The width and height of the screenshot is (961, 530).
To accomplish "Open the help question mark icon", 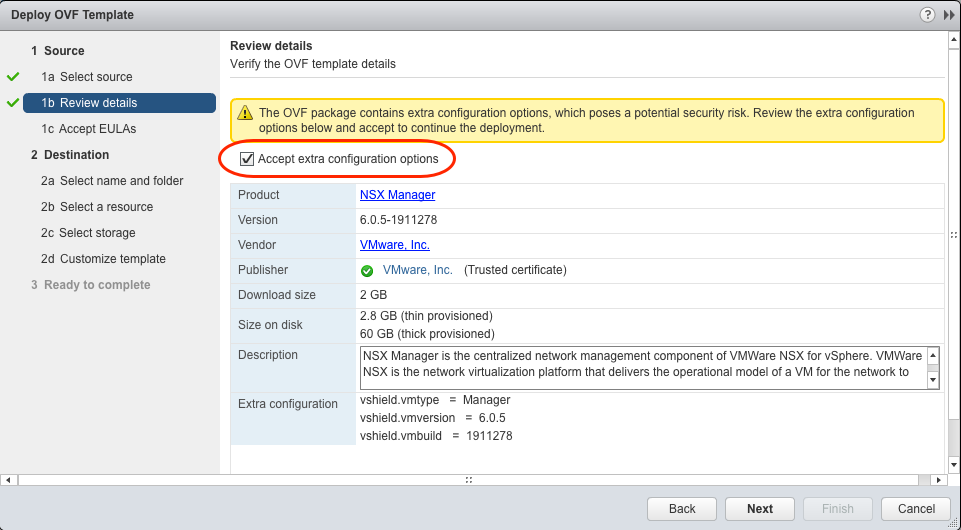I will (927, 15).
